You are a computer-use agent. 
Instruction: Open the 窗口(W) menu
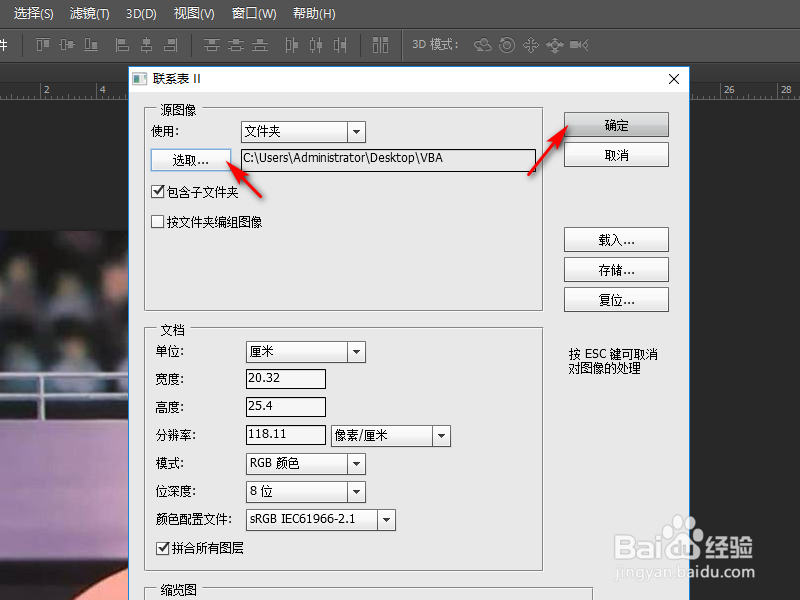tap(254, 13)
